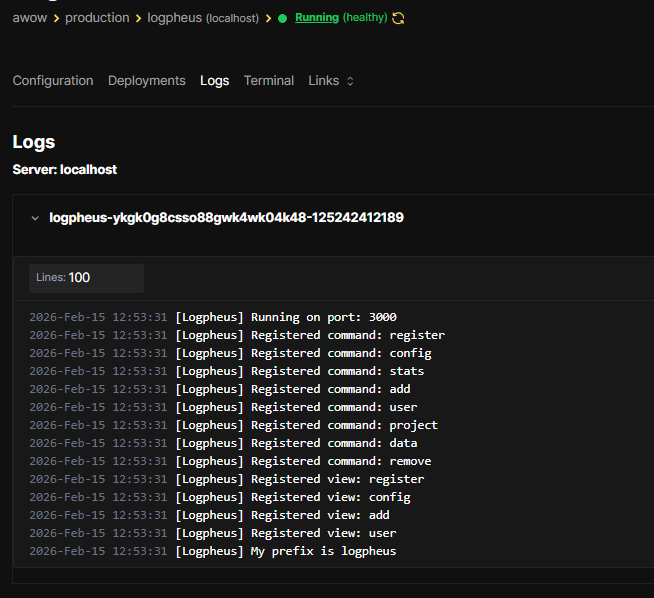Open the Links dropdown menu
The width and height of the screenshot is (654, 598).
(x=330, y=81)
